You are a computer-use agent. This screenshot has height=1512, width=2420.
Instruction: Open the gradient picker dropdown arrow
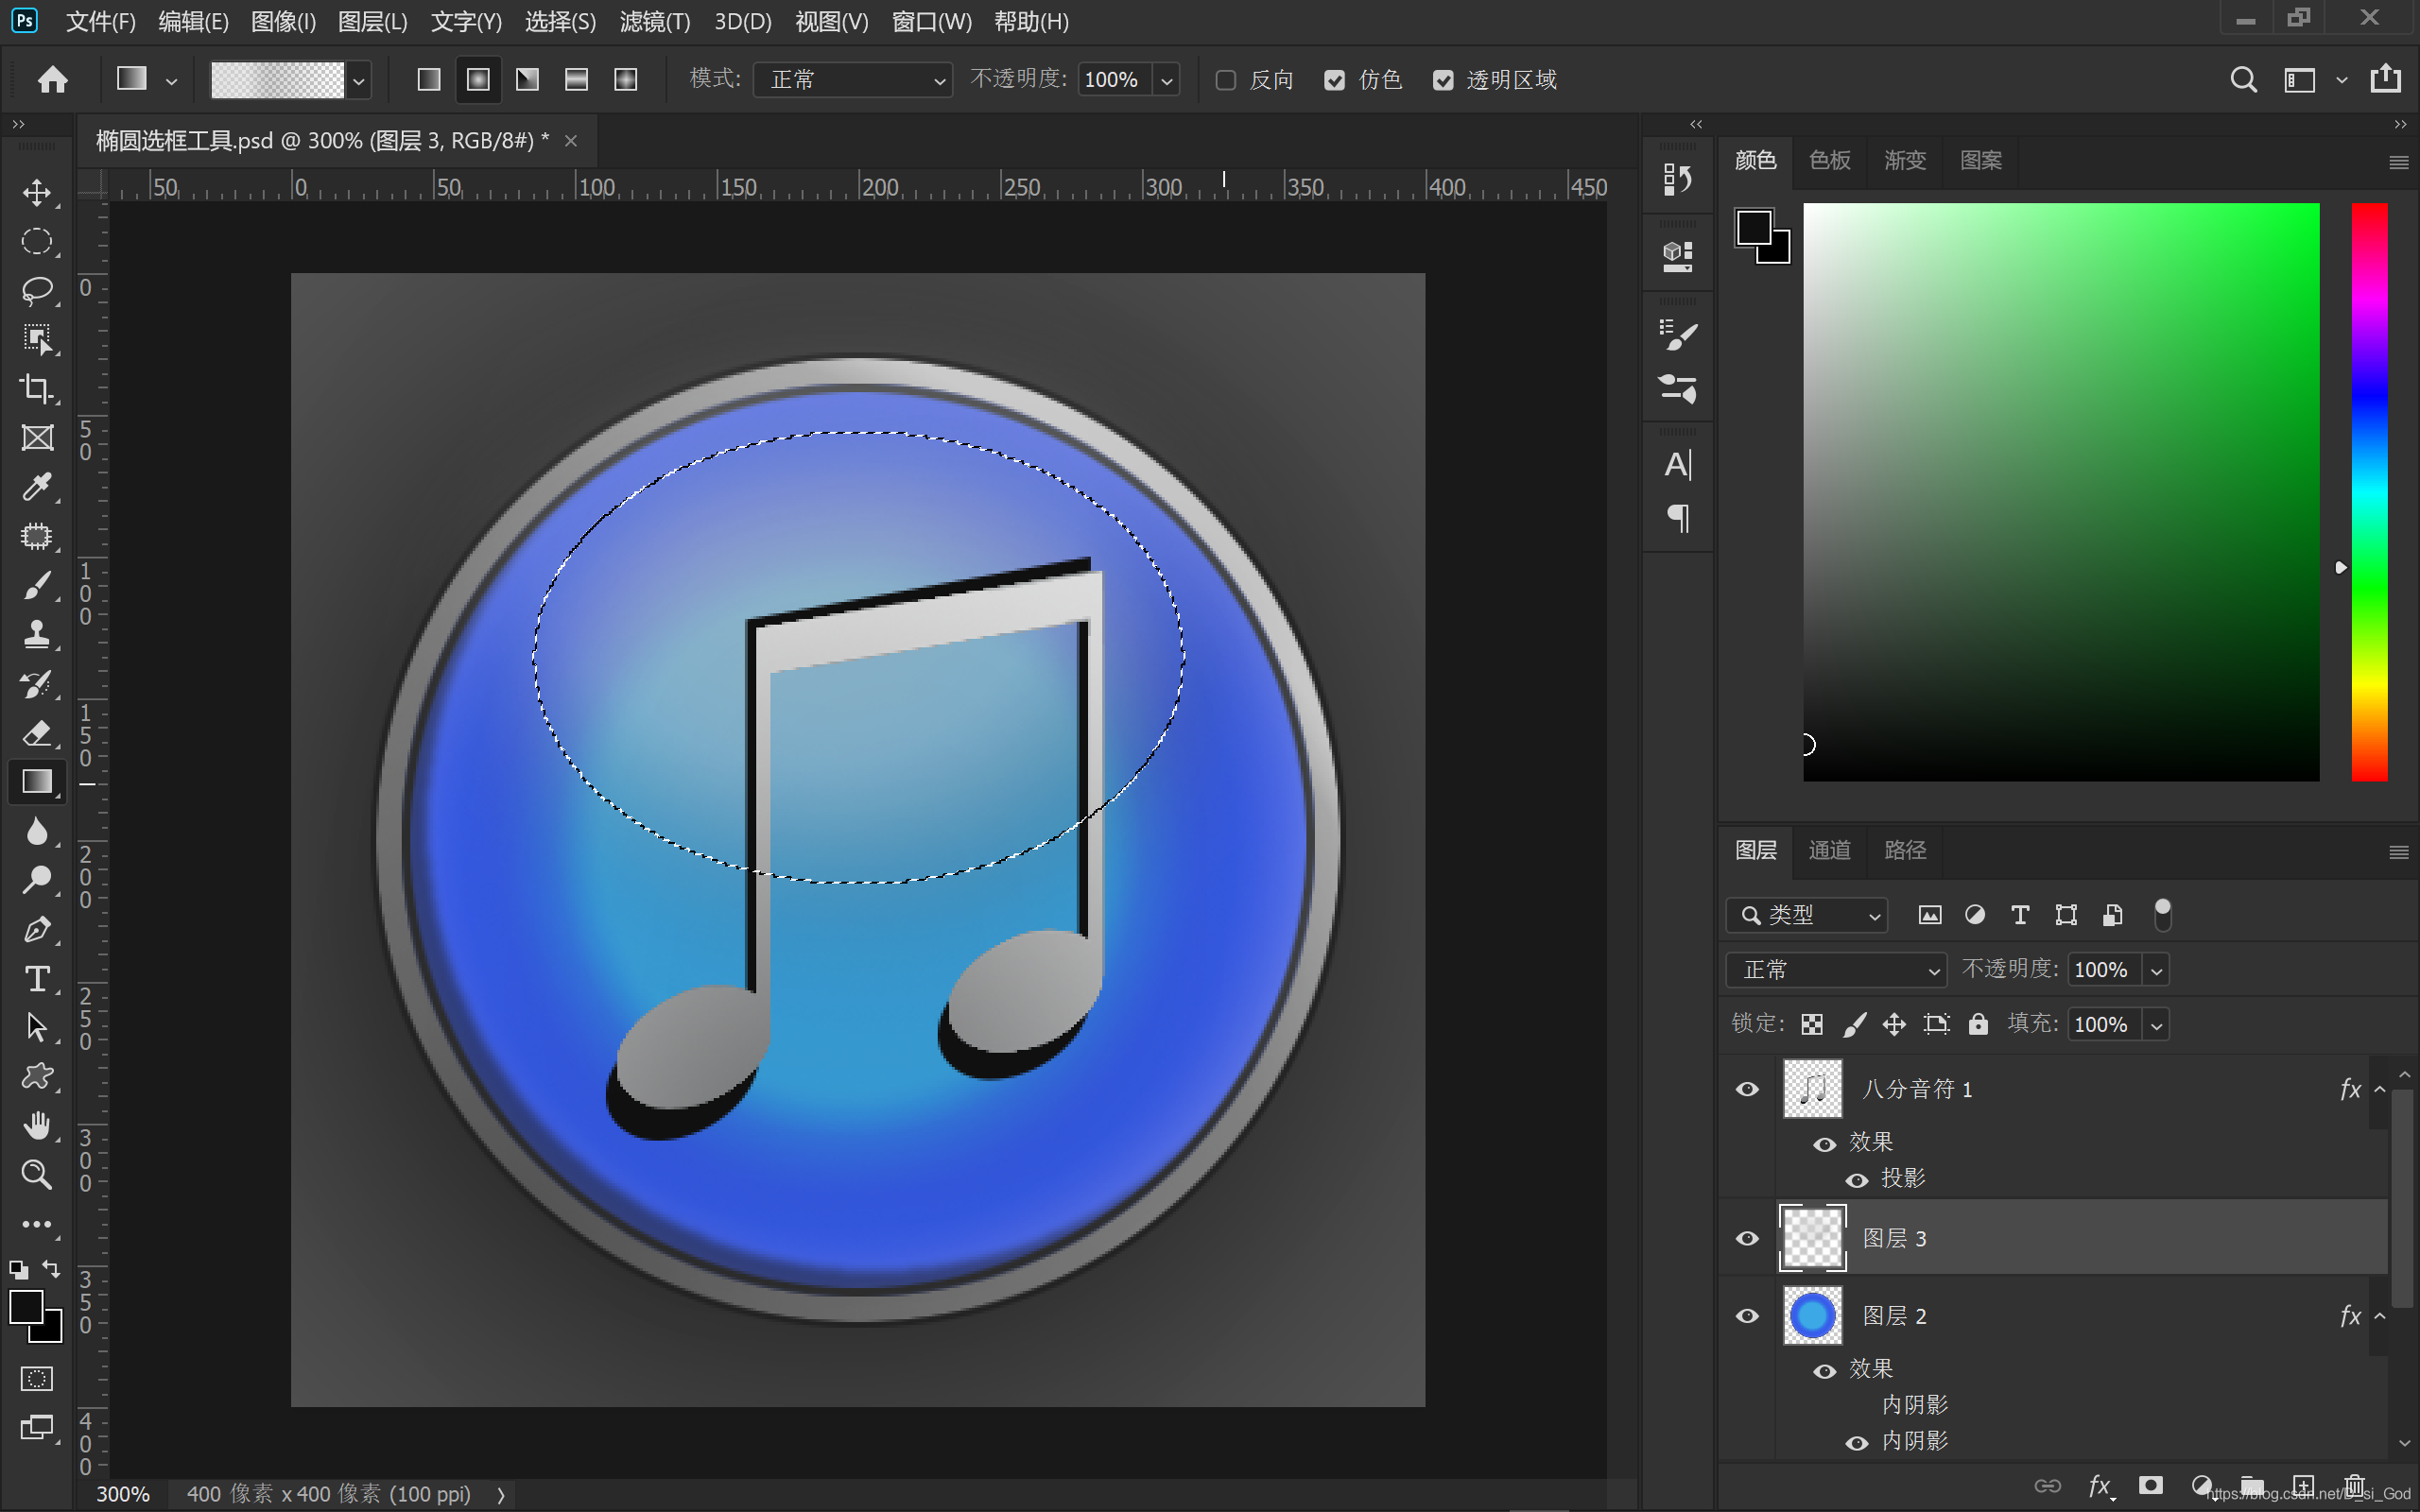coord(359,80)
